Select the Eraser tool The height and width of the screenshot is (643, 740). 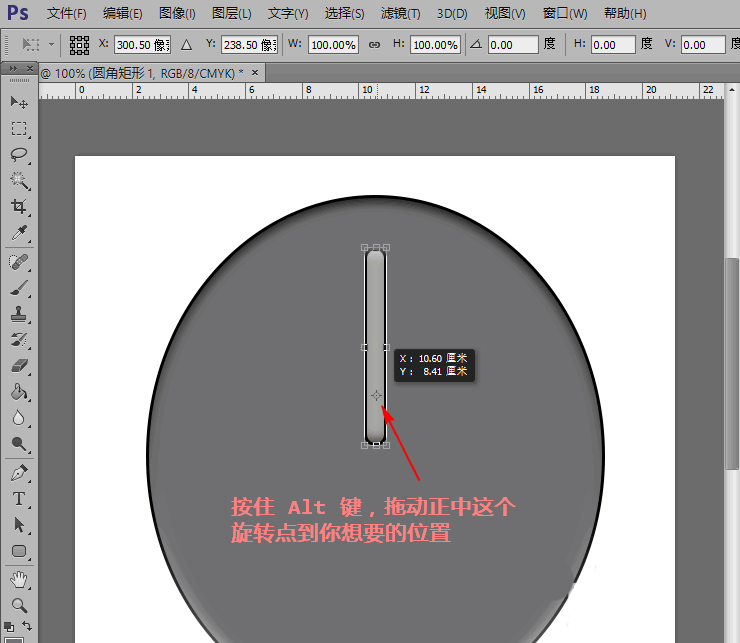click(x=19, y=366)
